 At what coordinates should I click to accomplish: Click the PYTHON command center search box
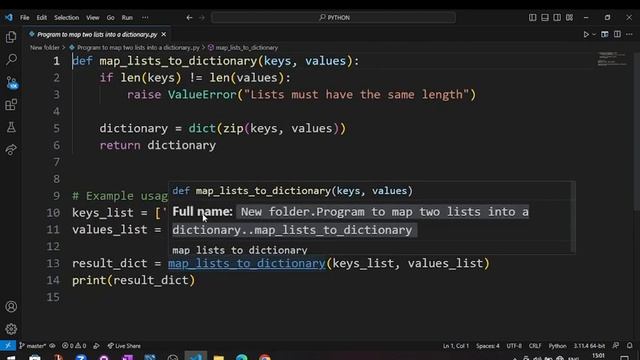[333, 18]
